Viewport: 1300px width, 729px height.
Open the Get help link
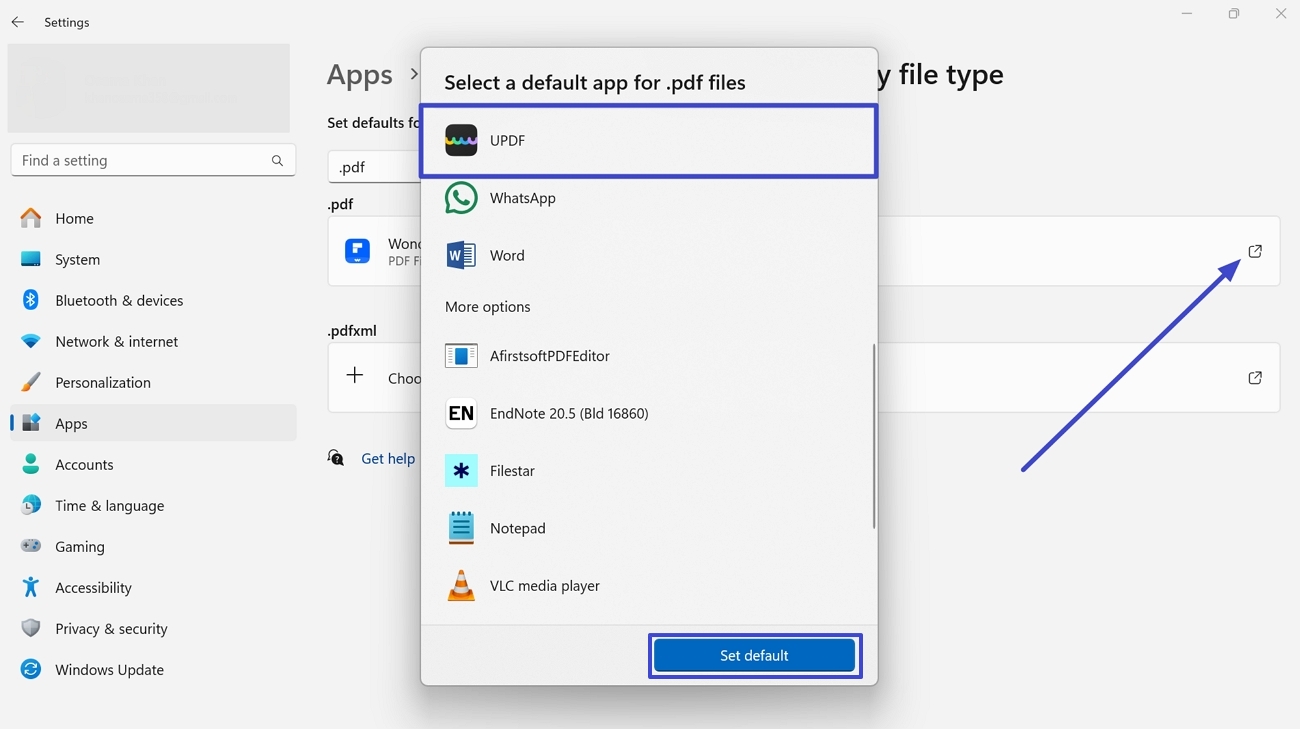pos(388,458)
